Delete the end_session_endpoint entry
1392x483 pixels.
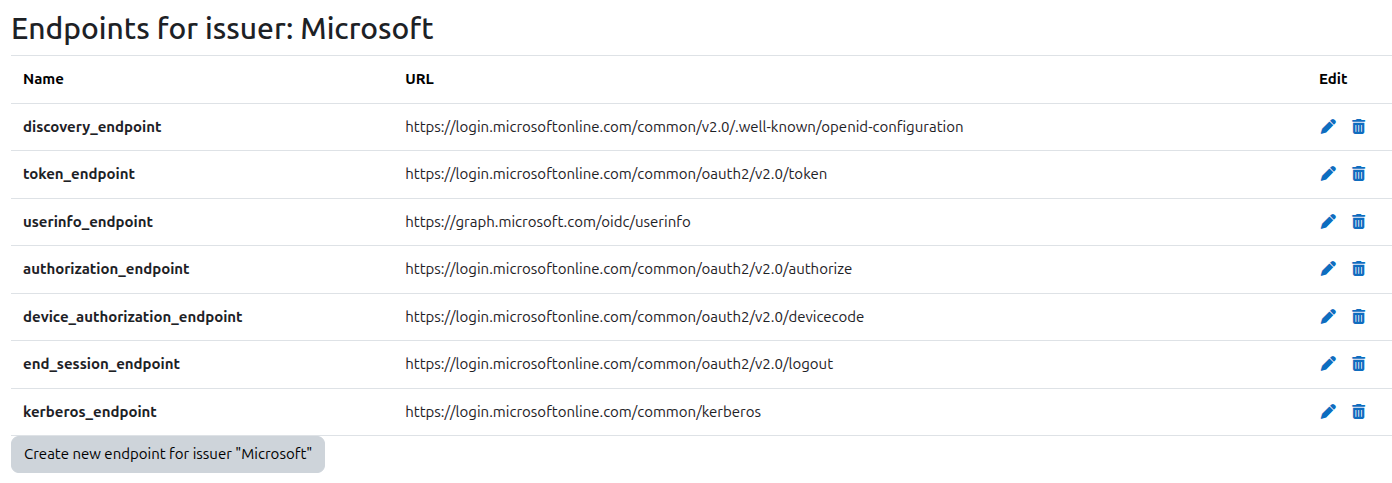[1358, 363]
